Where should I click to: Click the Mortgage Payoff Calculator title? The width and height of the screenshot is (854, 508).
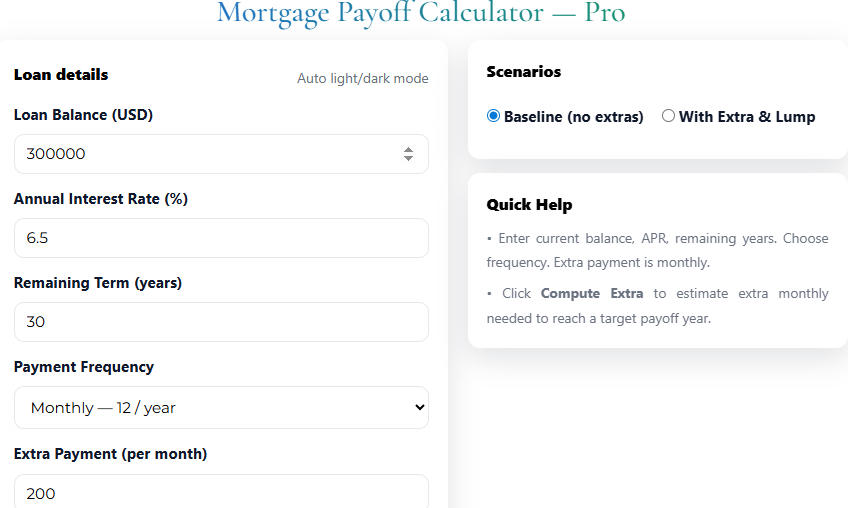[x=420, y=13]
